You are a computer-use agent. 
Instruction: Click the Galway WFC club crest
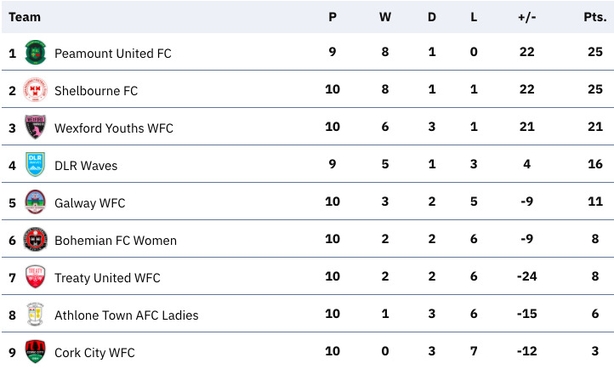(x=35, y=202)
